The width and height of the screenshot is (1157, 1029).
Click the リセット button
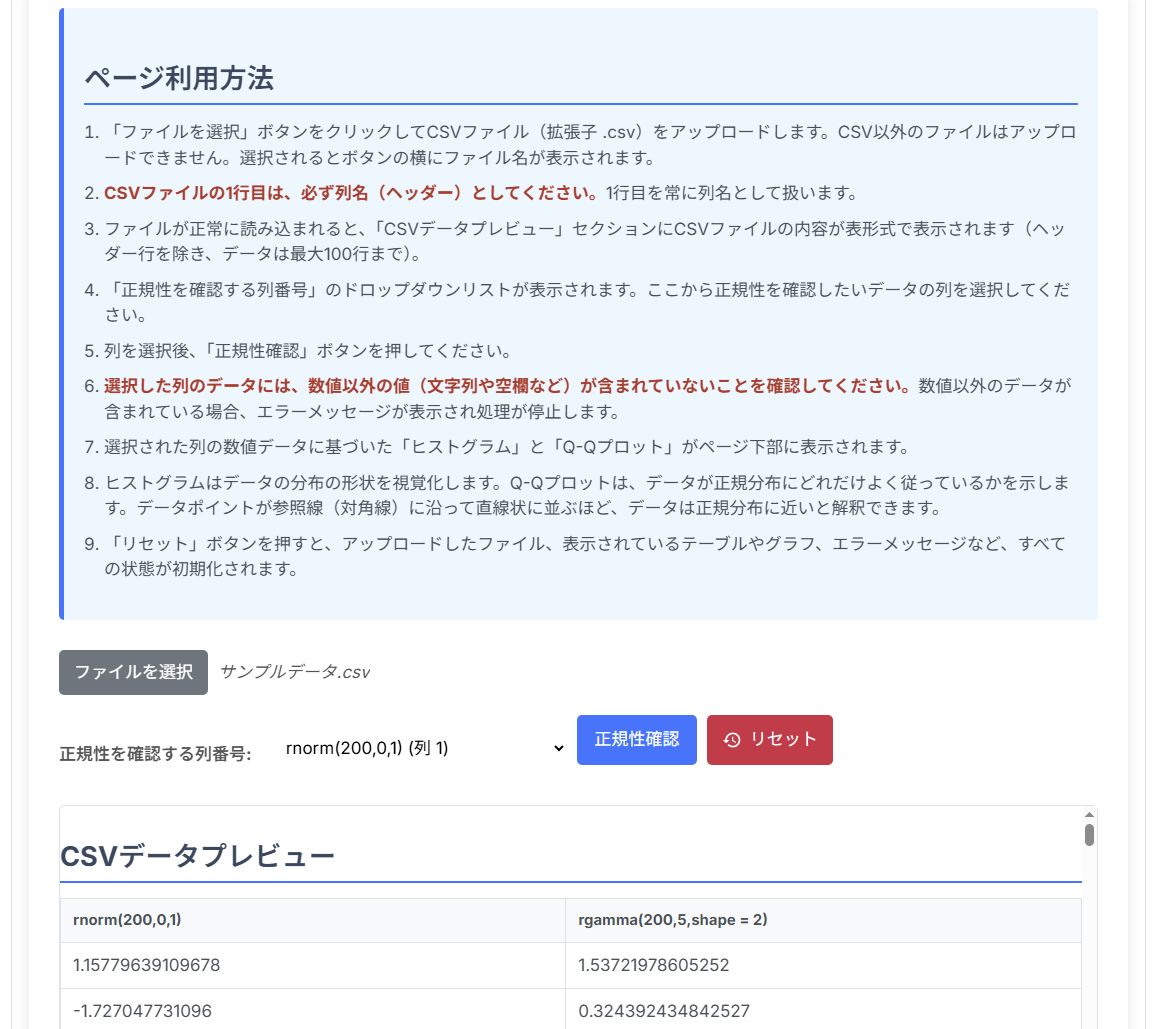[x=770, y=739]
